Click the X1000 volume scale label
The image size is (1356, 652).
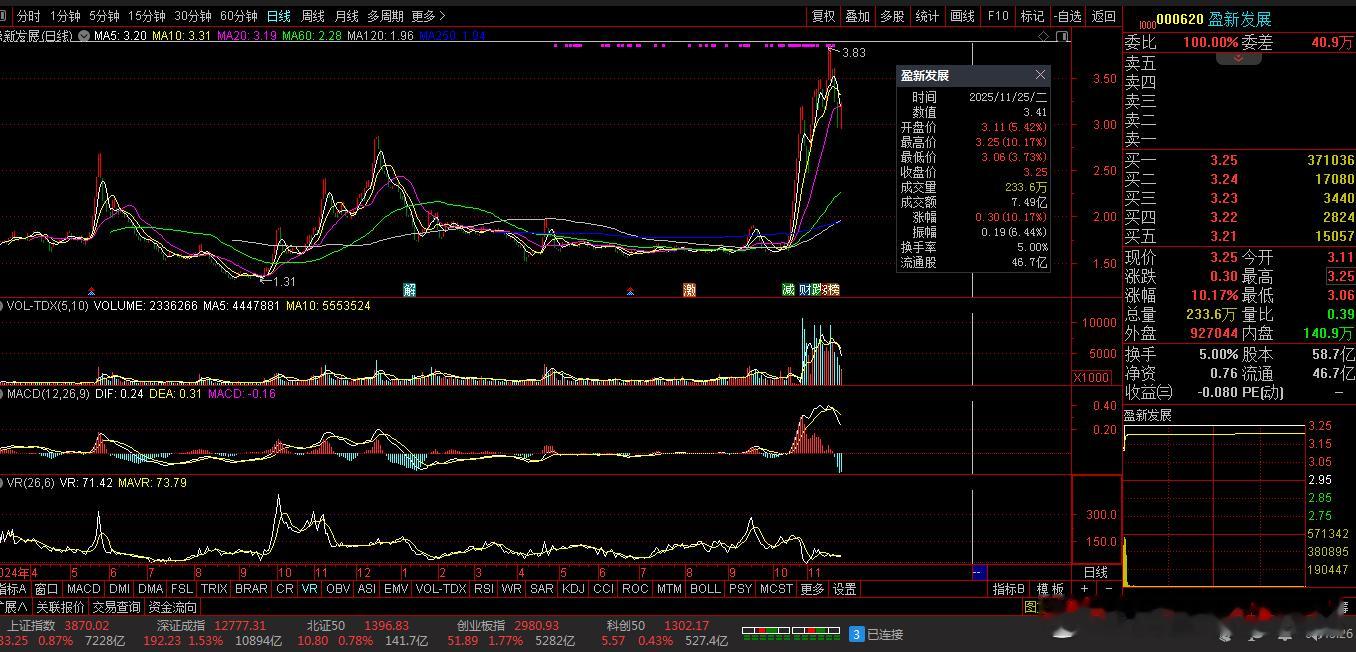(x=1091, y=377)
